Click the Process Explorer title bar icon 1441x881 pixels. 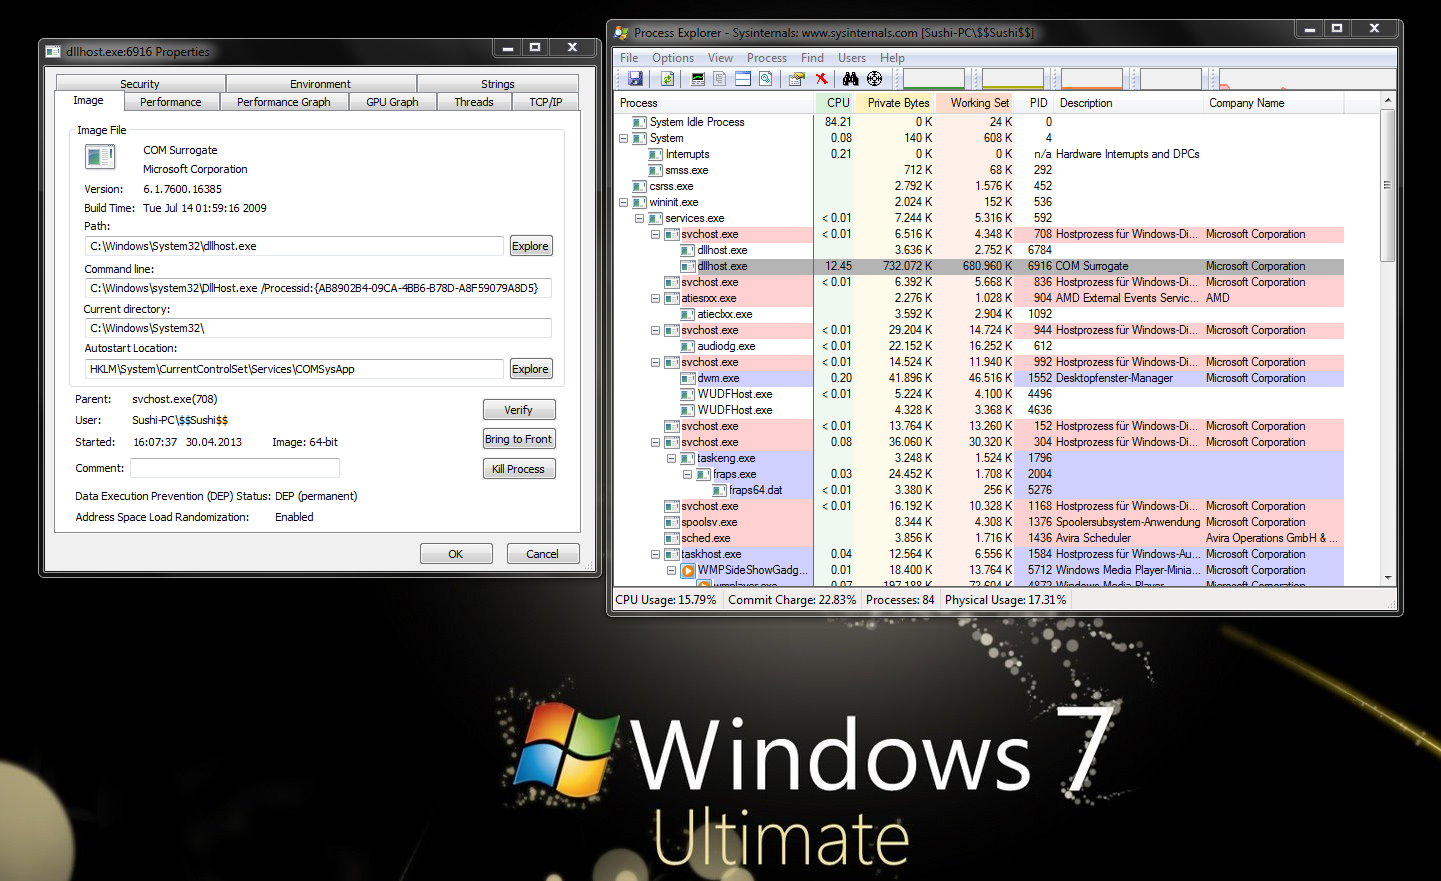pyautogui.click(x=622, y=33)
